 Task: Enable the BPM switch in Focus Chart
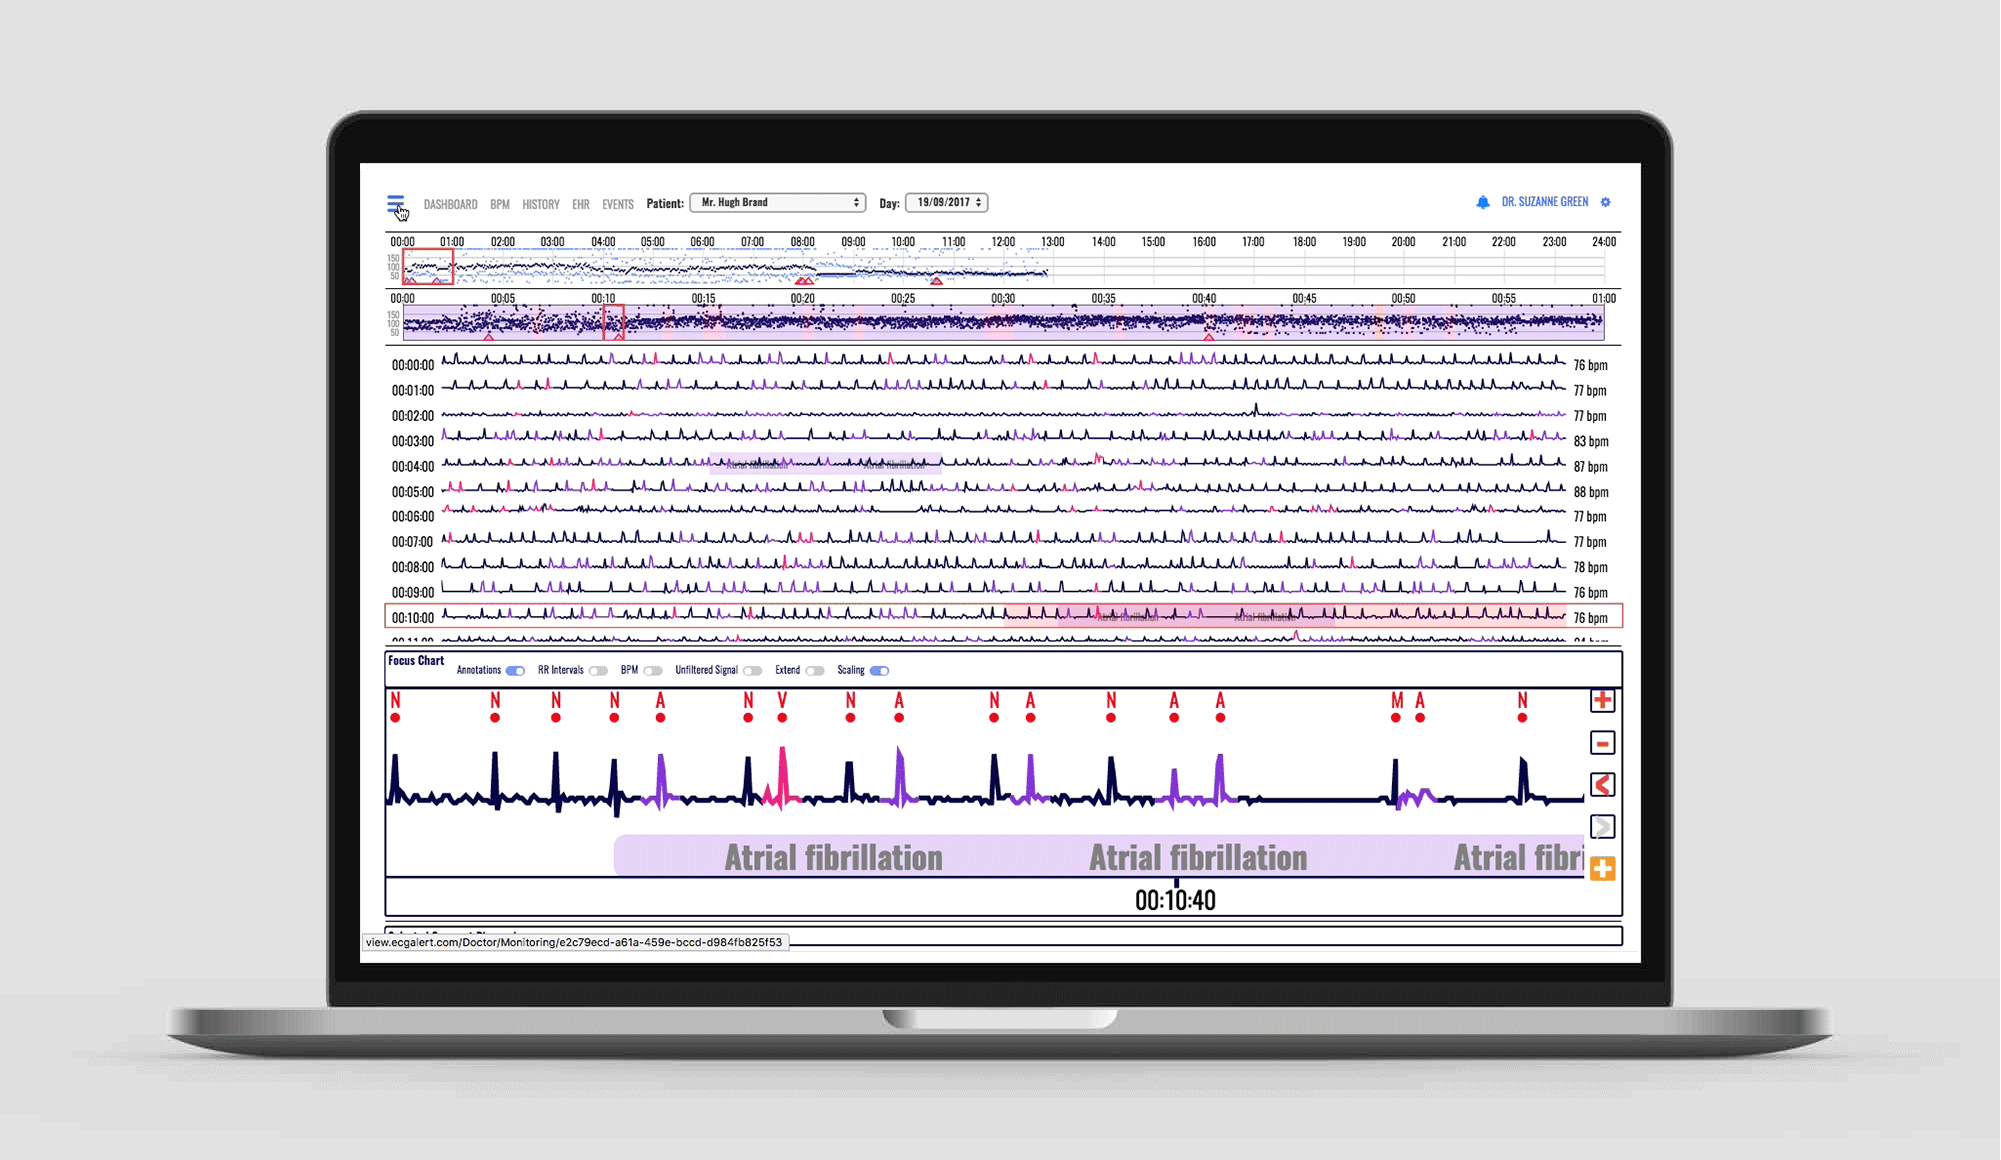point(653,671)
